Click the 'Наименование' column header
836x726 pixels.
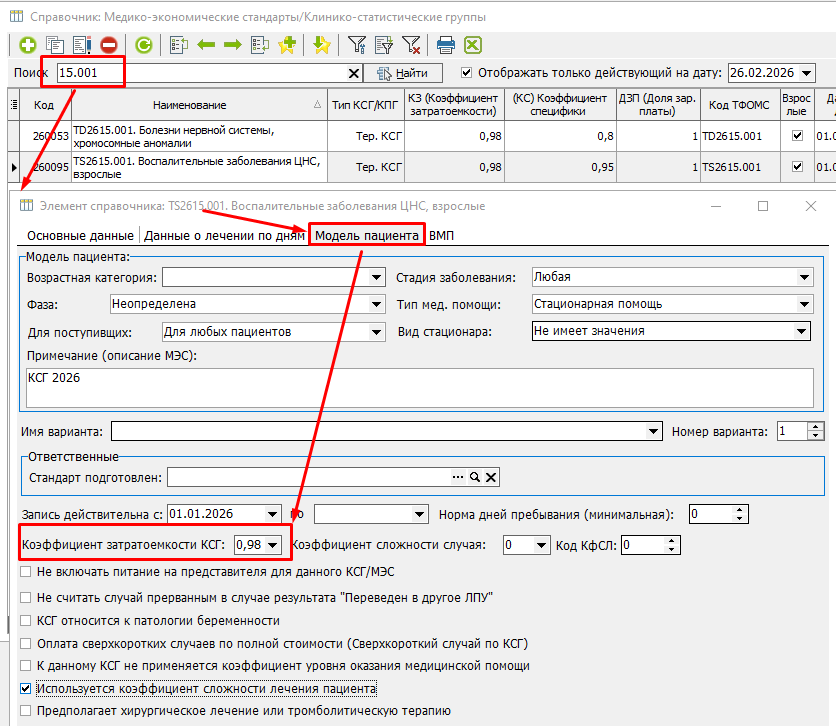pyautogui.click(x=190, y=105)
